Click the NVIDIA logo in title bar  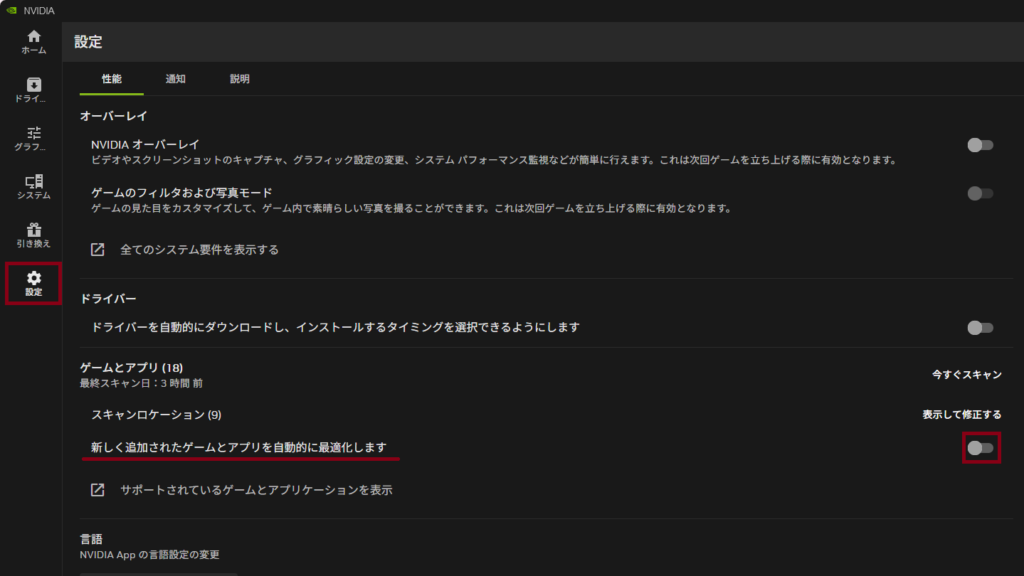click(x=11, y=10)
